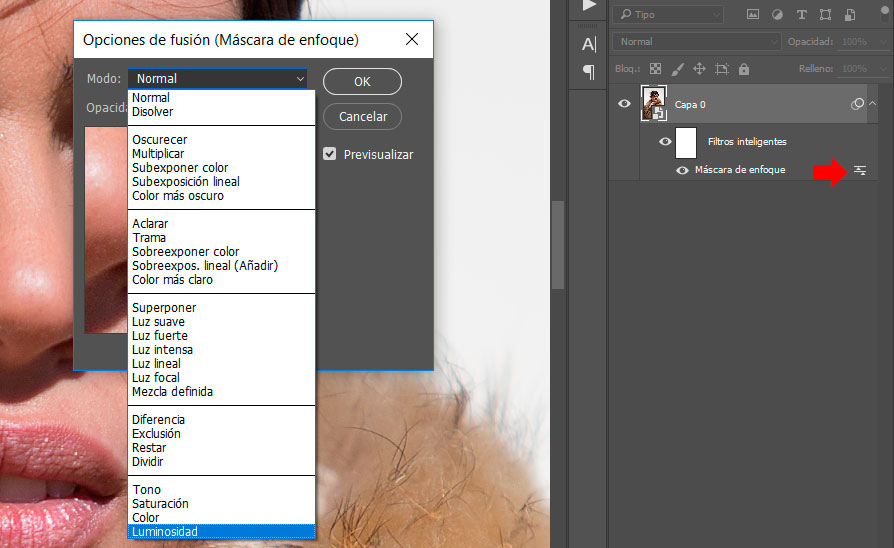Toggle the Previsualizar checkbox
The height and width of the screenshot is (548, 894).
click(330, 154)
